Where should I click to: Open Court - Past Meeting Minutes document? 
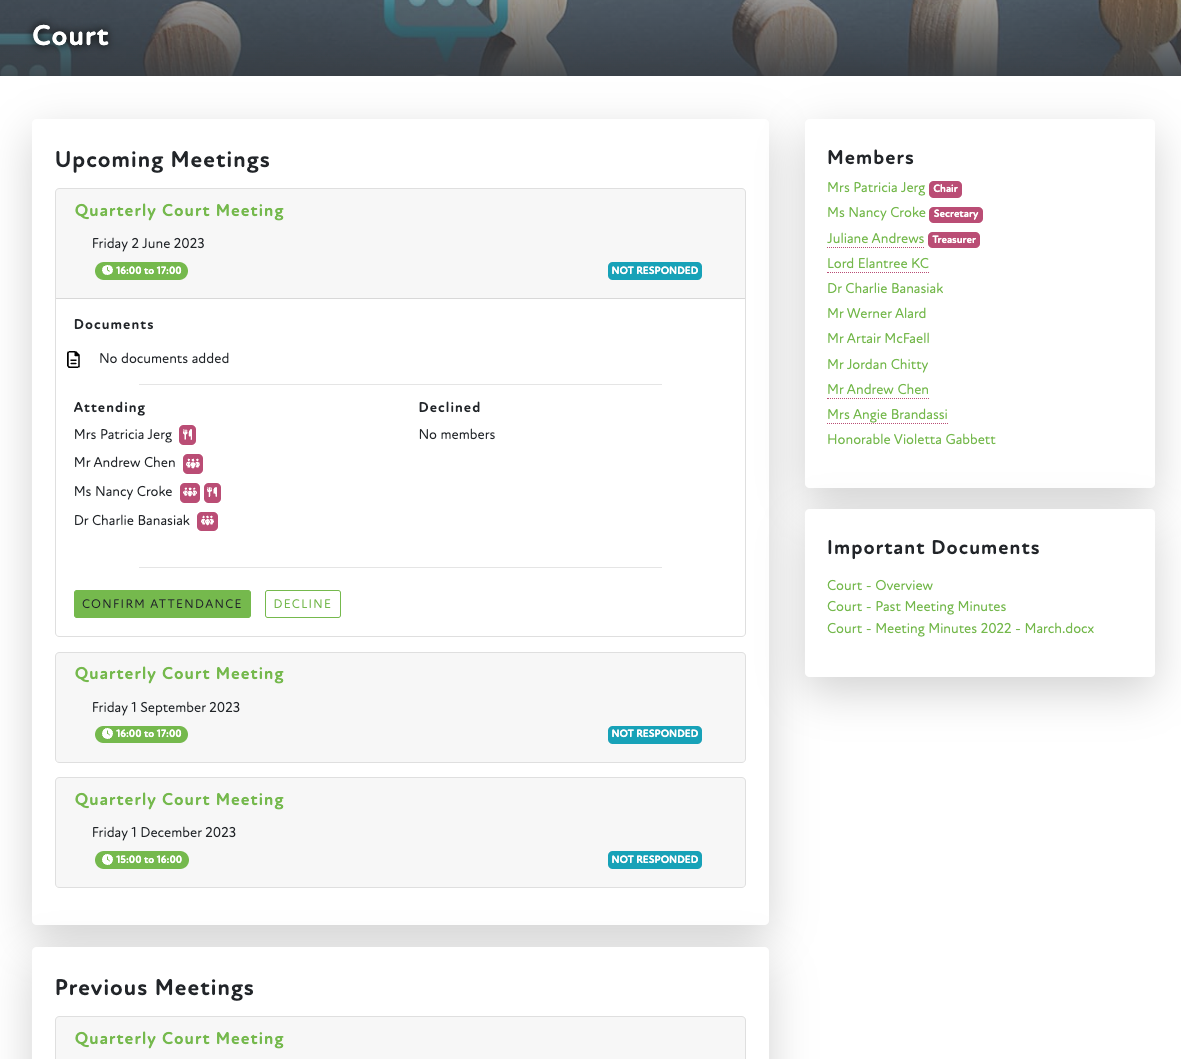[916, 607]
